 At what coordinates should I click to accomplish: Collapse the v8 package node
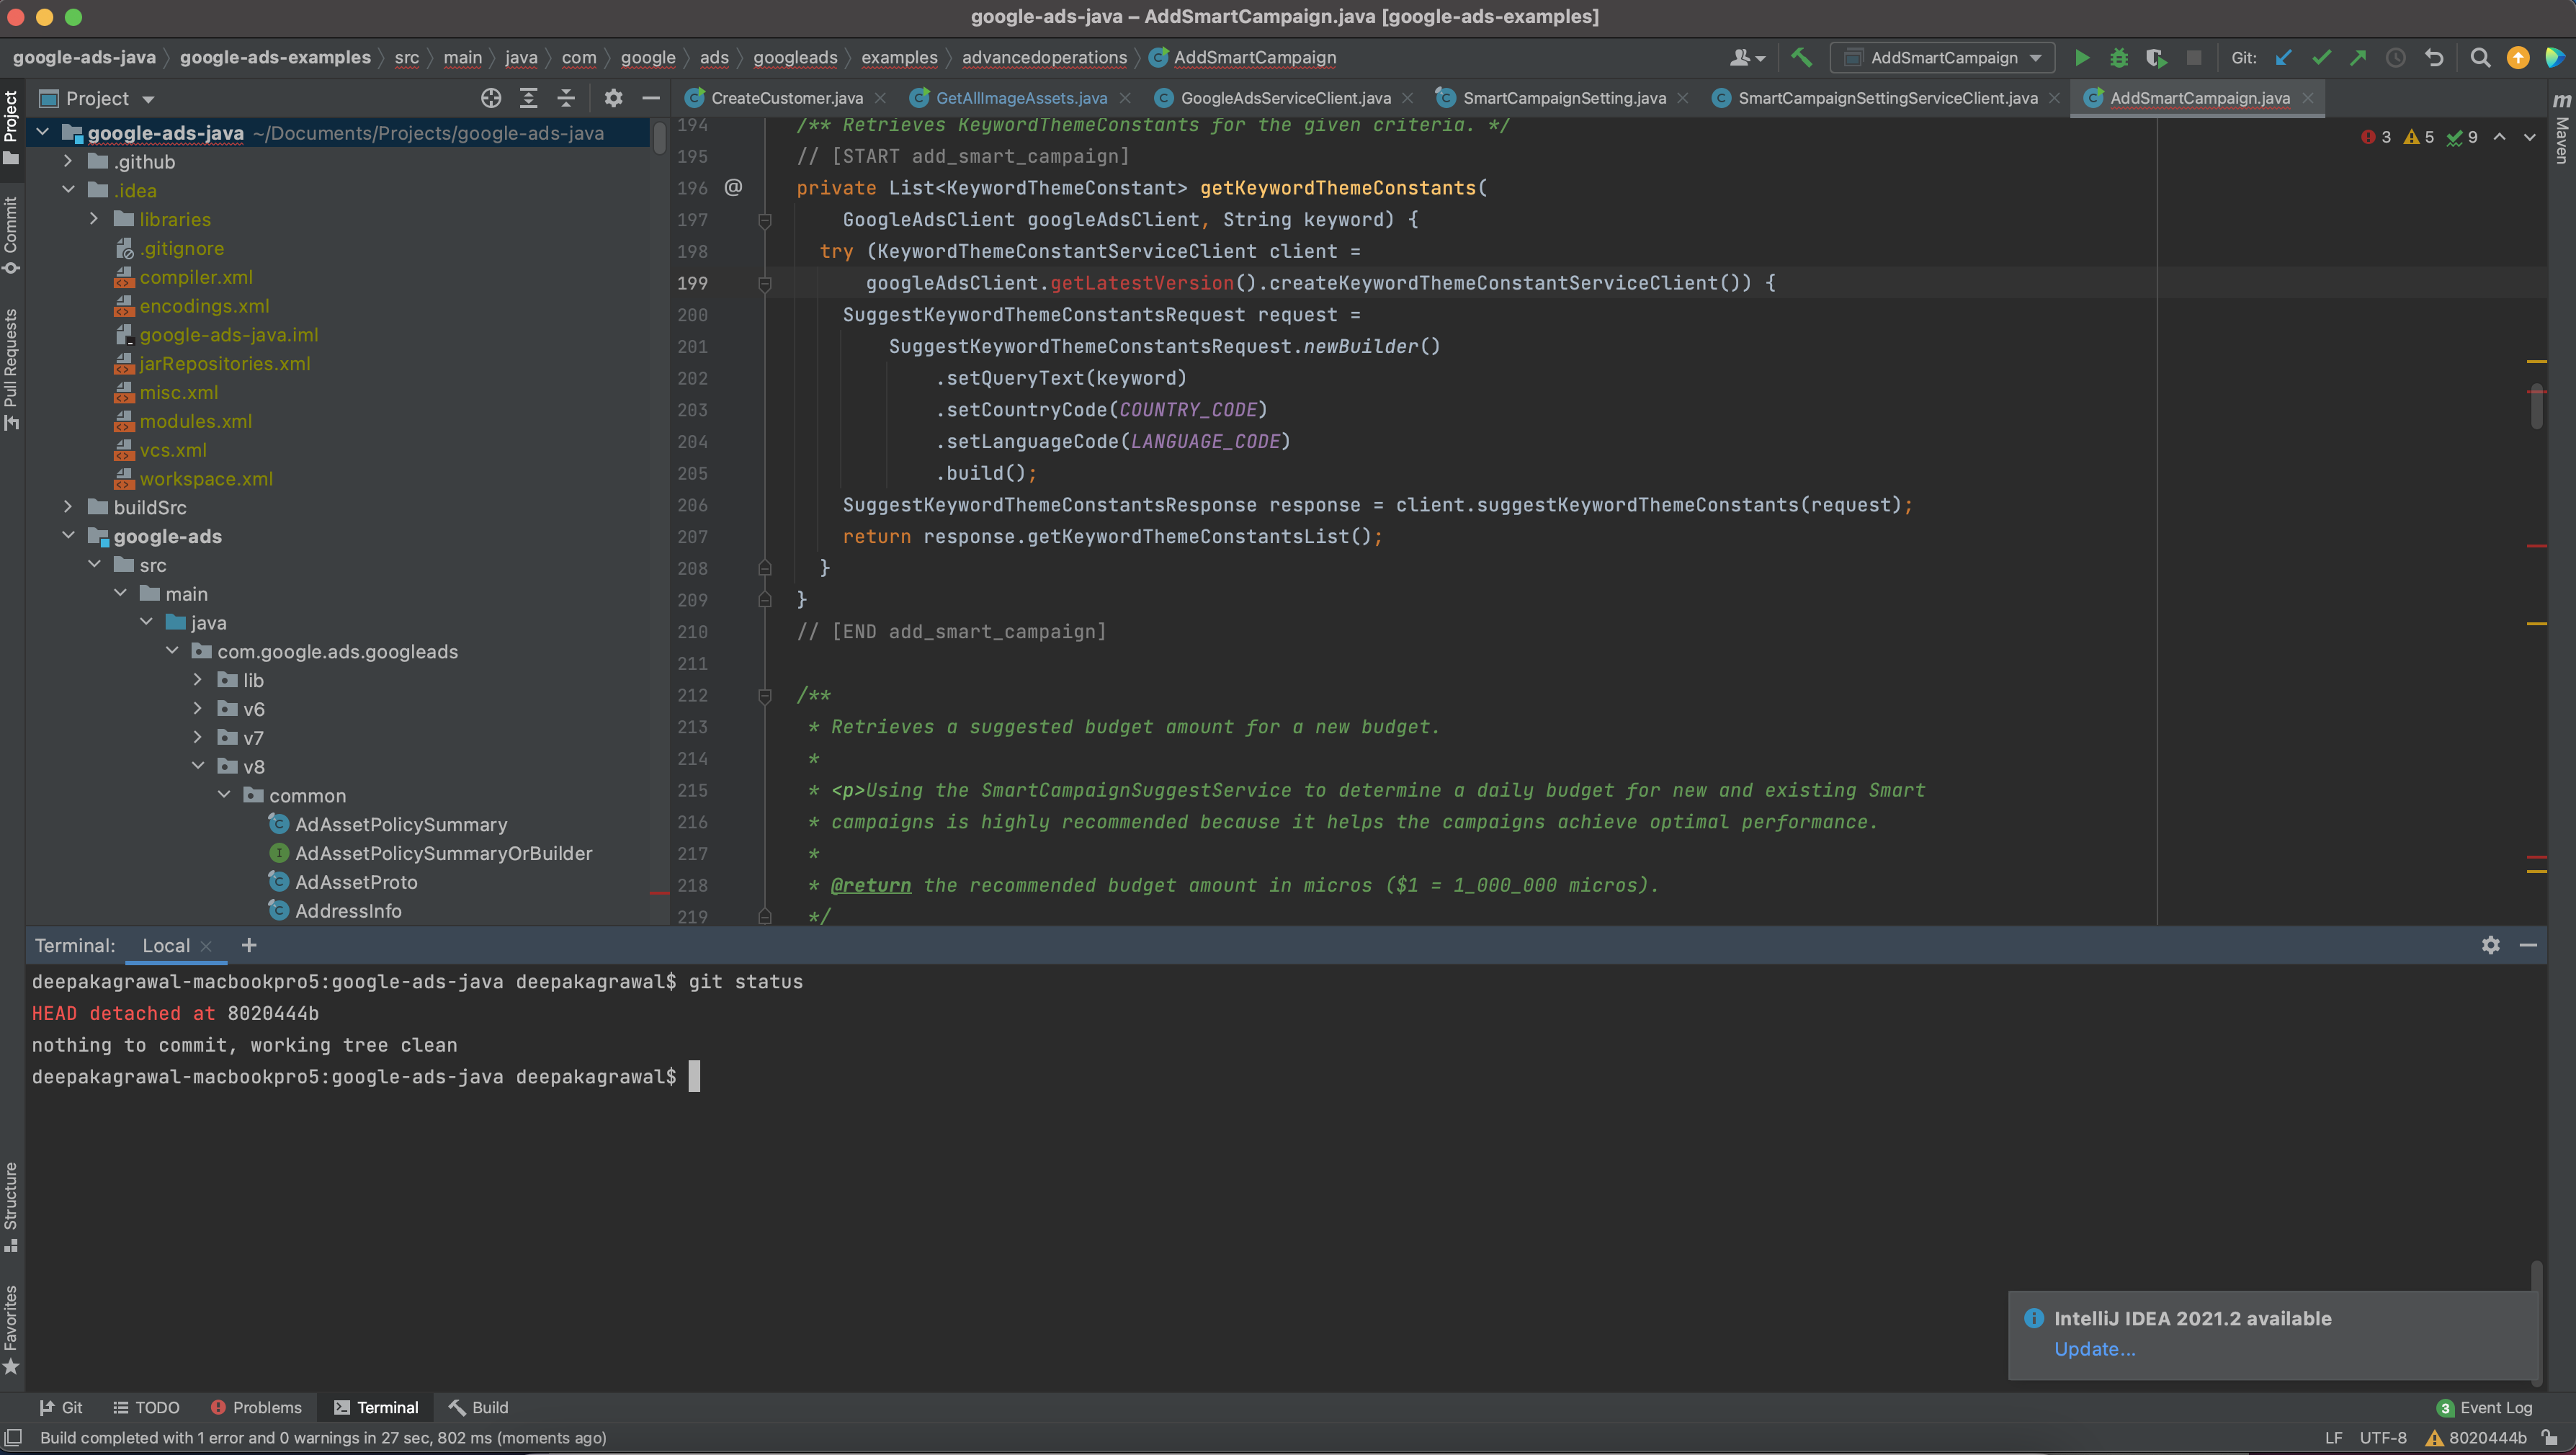pos(198,766)
